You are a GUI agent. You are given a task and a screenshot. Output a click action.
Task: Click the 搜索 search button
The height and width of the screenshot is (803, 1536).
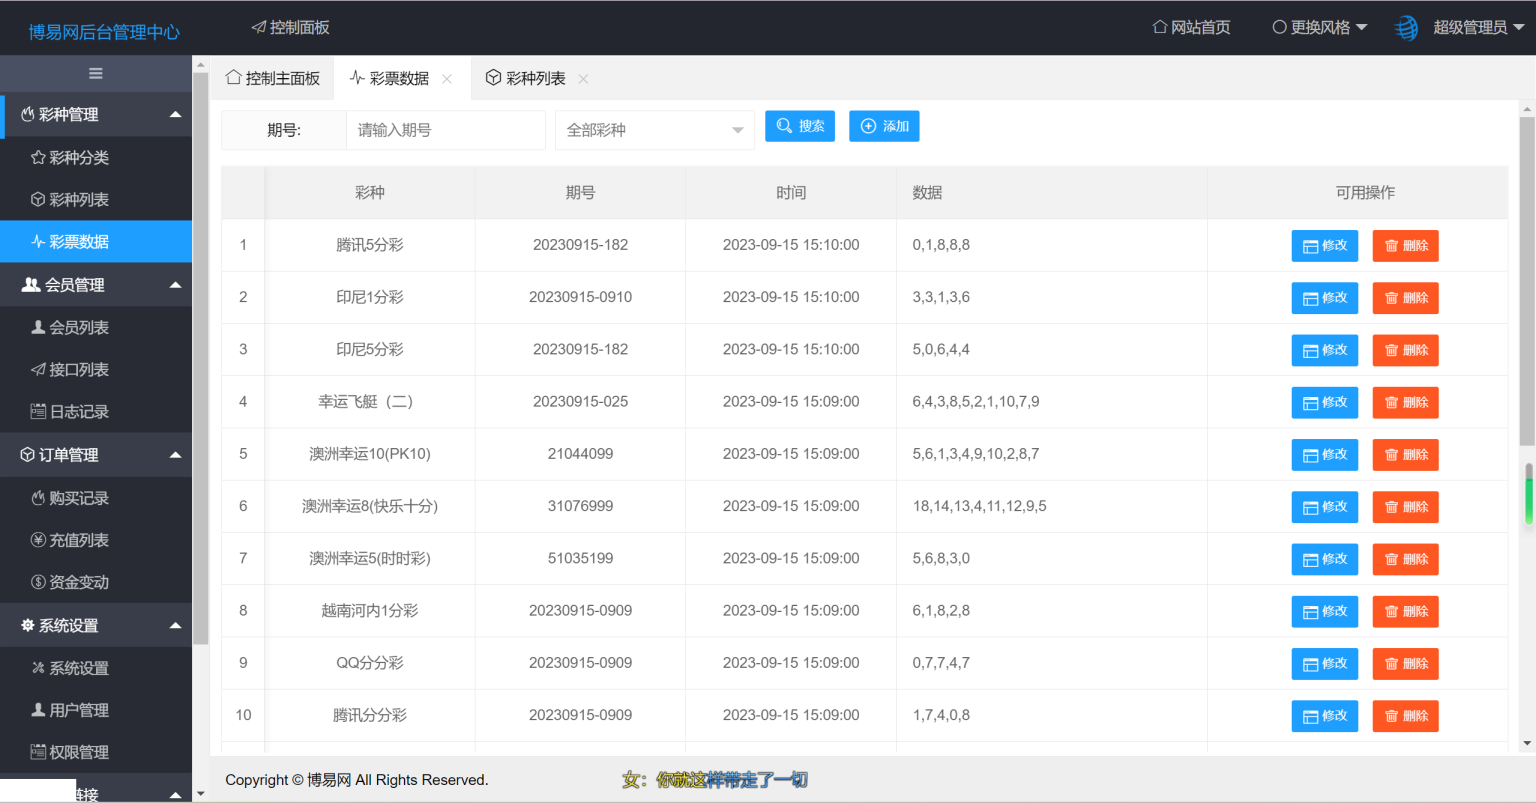pyautogui.click(x=800, y=126)
